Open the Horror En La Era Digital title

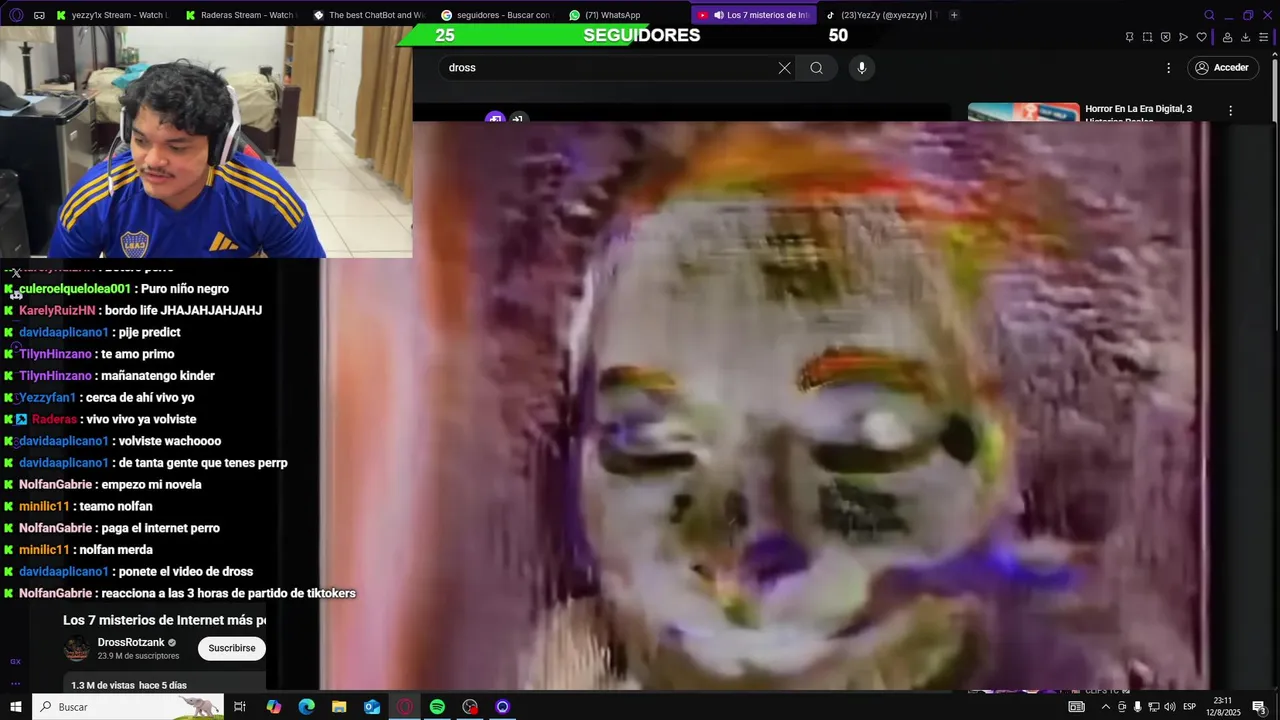pos(1138,113)
